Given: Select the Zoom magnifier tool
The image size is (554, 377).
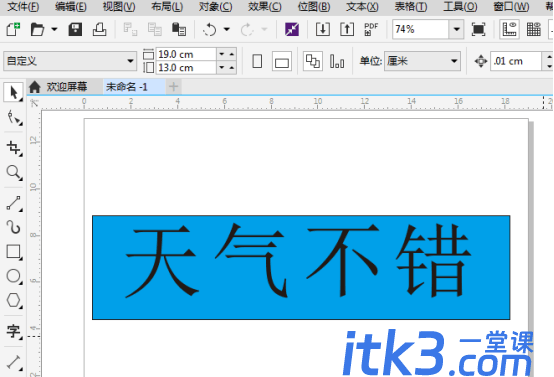Looking at the screenshot, I should (x=14, y=172).
